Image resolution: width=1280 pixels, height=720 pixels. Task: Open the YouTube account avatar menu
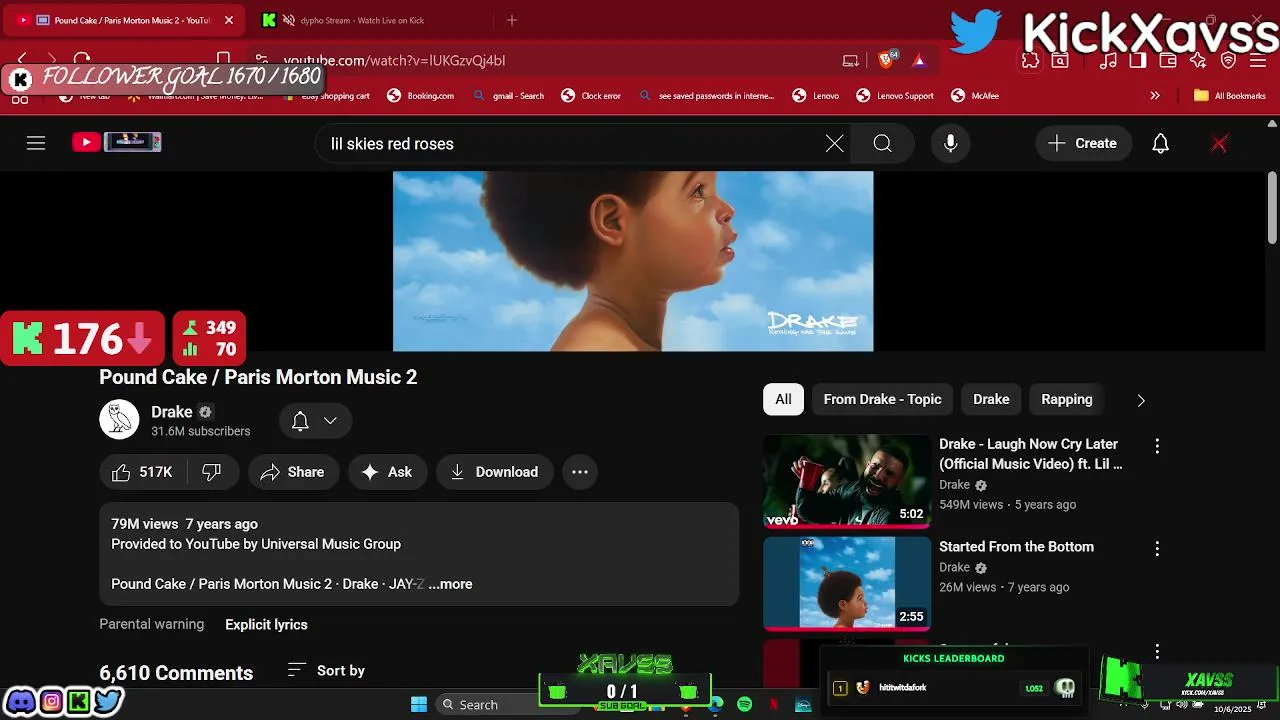coord(1219,143)
